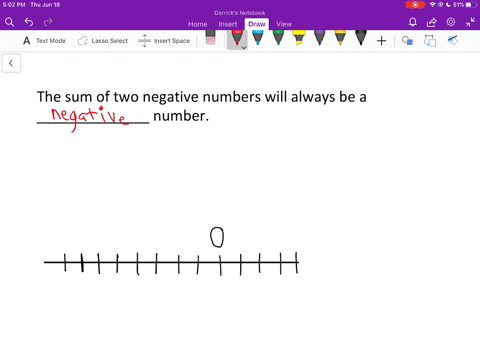The image size is (480, 360).
Task: Switch to the Home tab
Action: (197, 24)
